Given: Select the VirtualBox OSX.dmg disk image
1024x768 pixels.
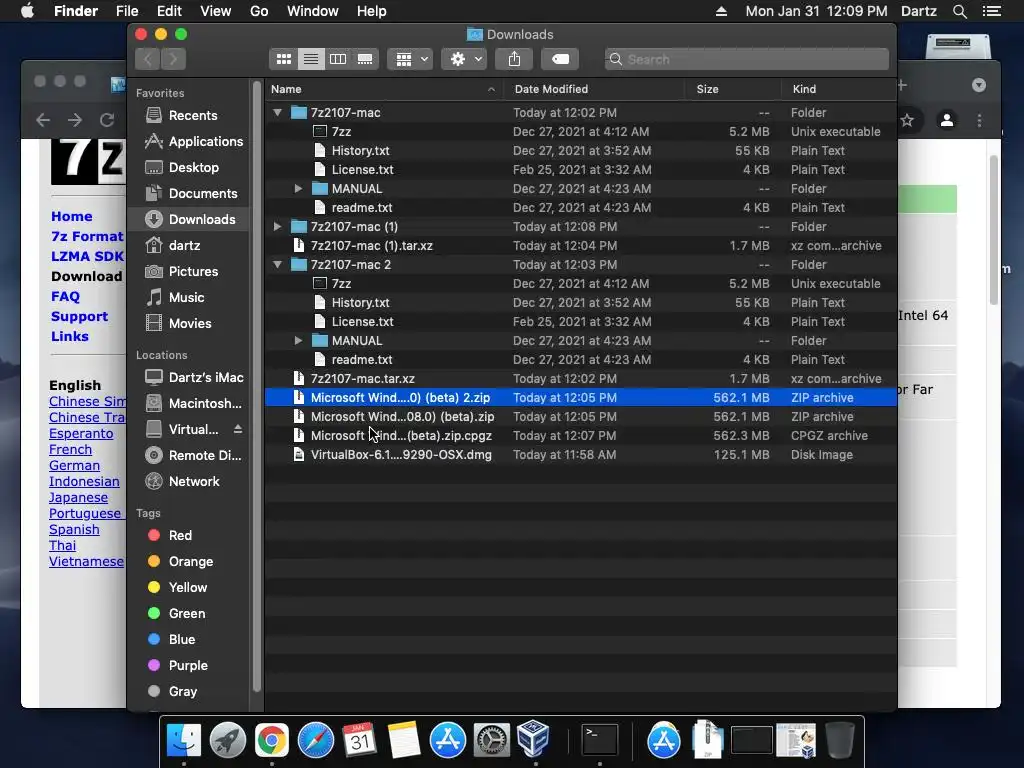Looking at the screenshot, I should click(581, 455).
